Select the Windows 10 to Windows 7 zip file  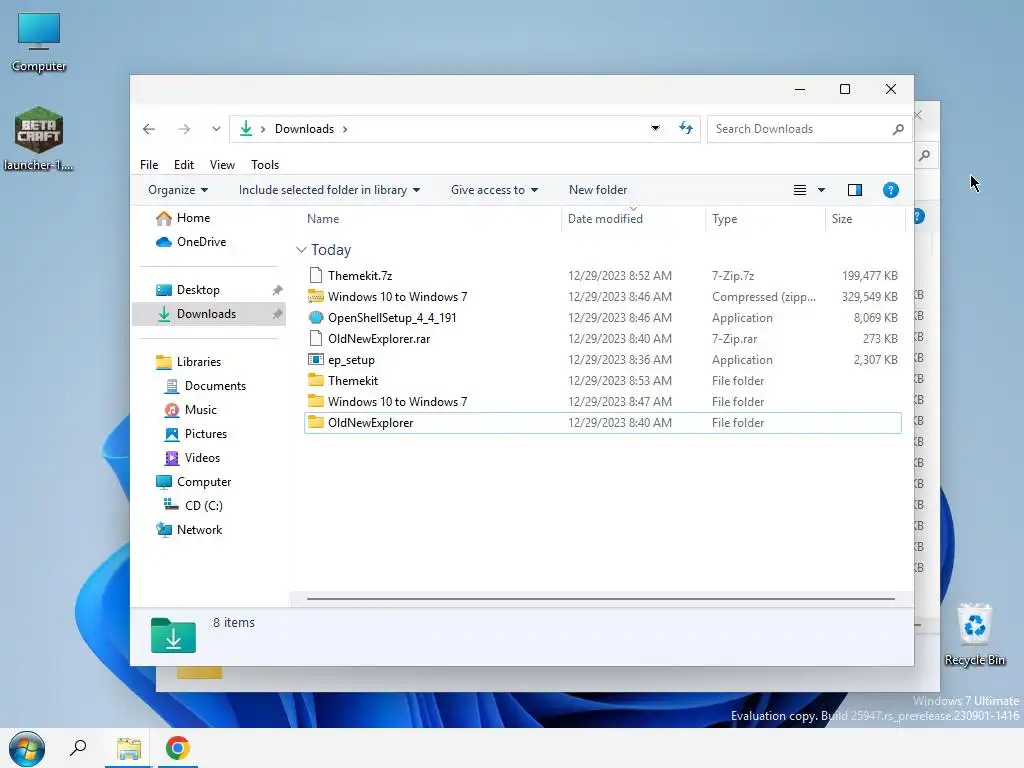coord(603,296)
